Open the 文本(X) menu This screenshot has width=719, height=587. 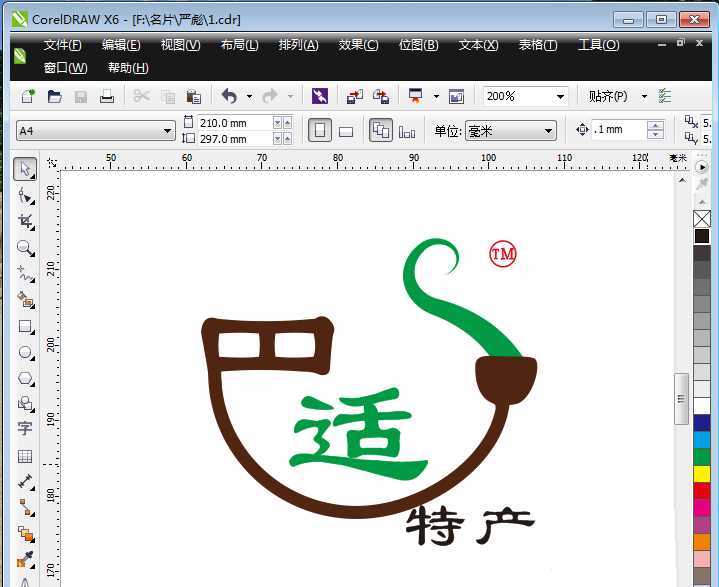click(x=478, y=45)
